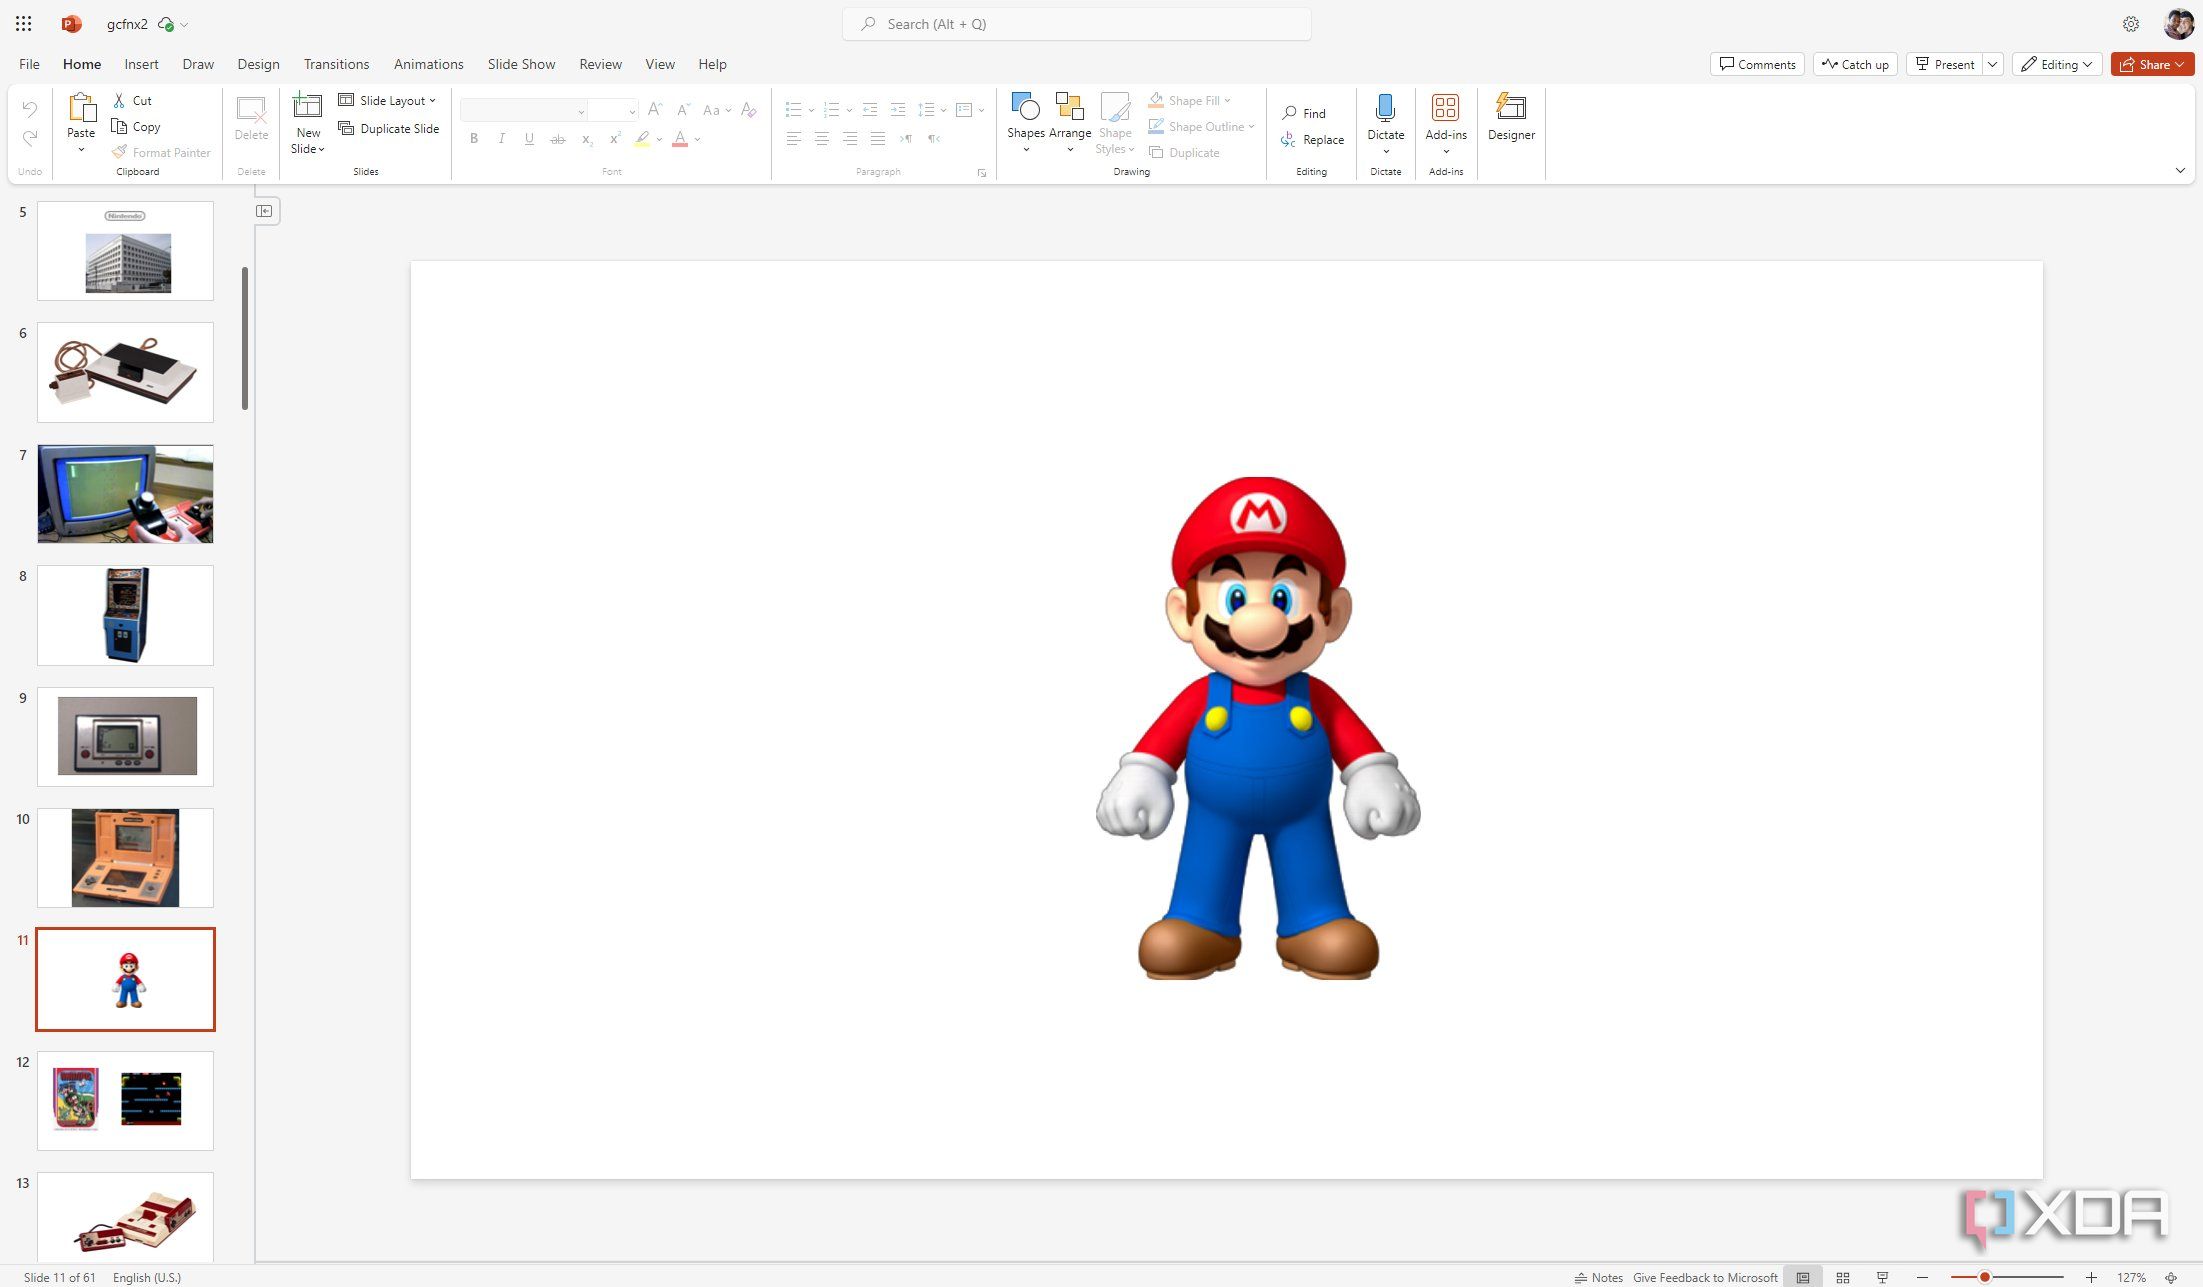Image resolution: width=2203 pixels, height=1287 pixels.
Task: Click the Catch up button
Action: [1855, 64]
